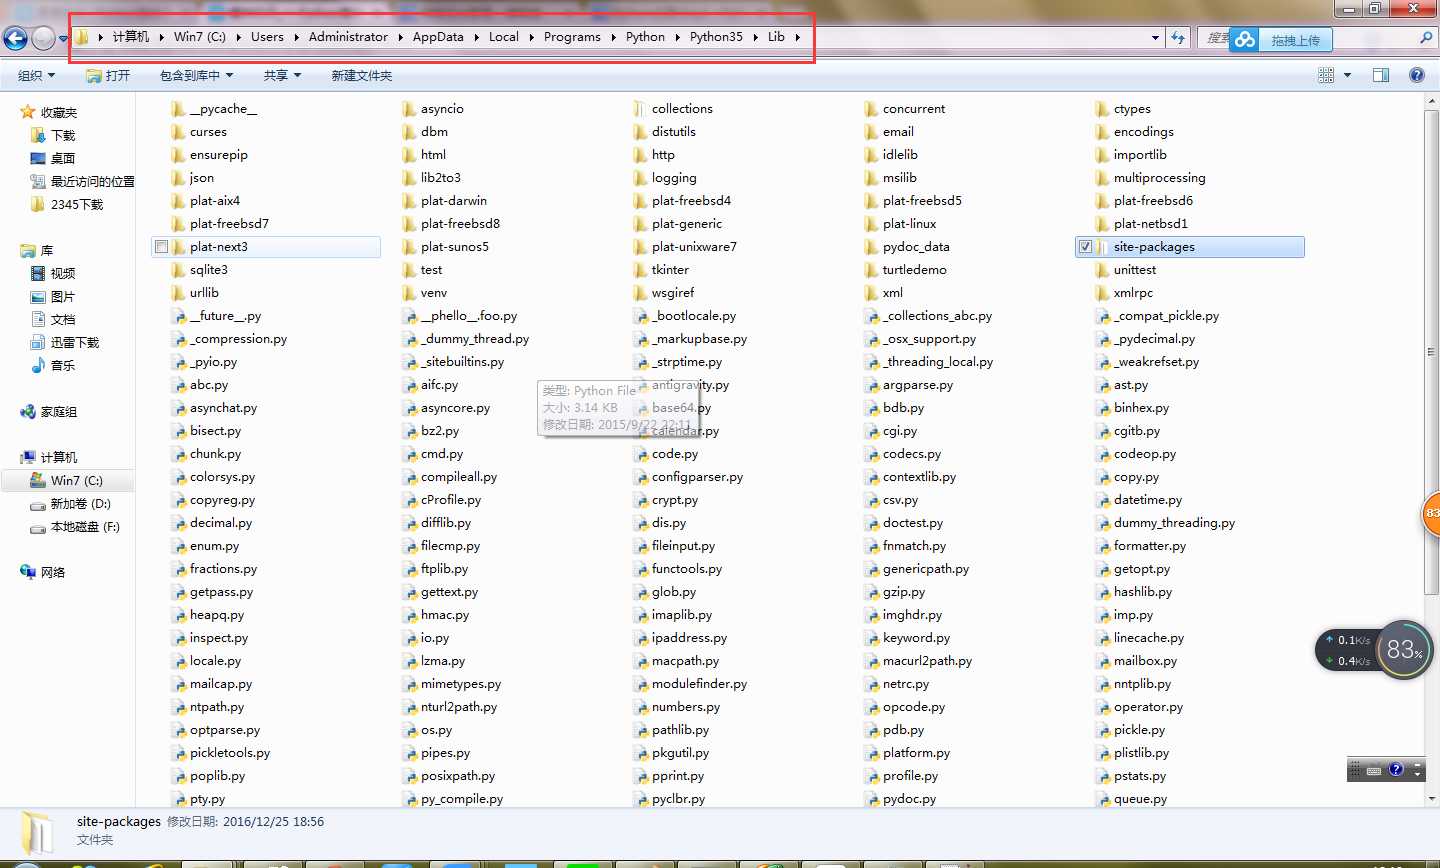Select the __pycache__ folder icon
1440x868 pixels.
(179, 109)
